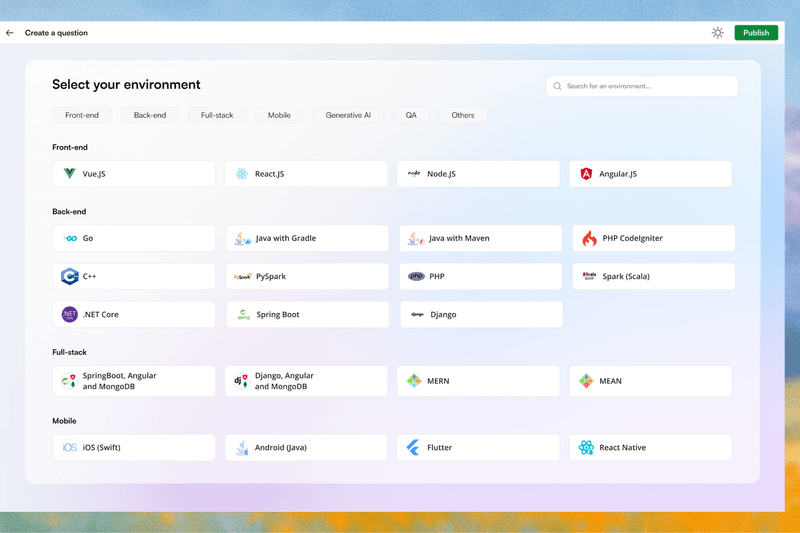Select the Spring Boot environment card
Screen dimensions: 800x533
[308, 314]
